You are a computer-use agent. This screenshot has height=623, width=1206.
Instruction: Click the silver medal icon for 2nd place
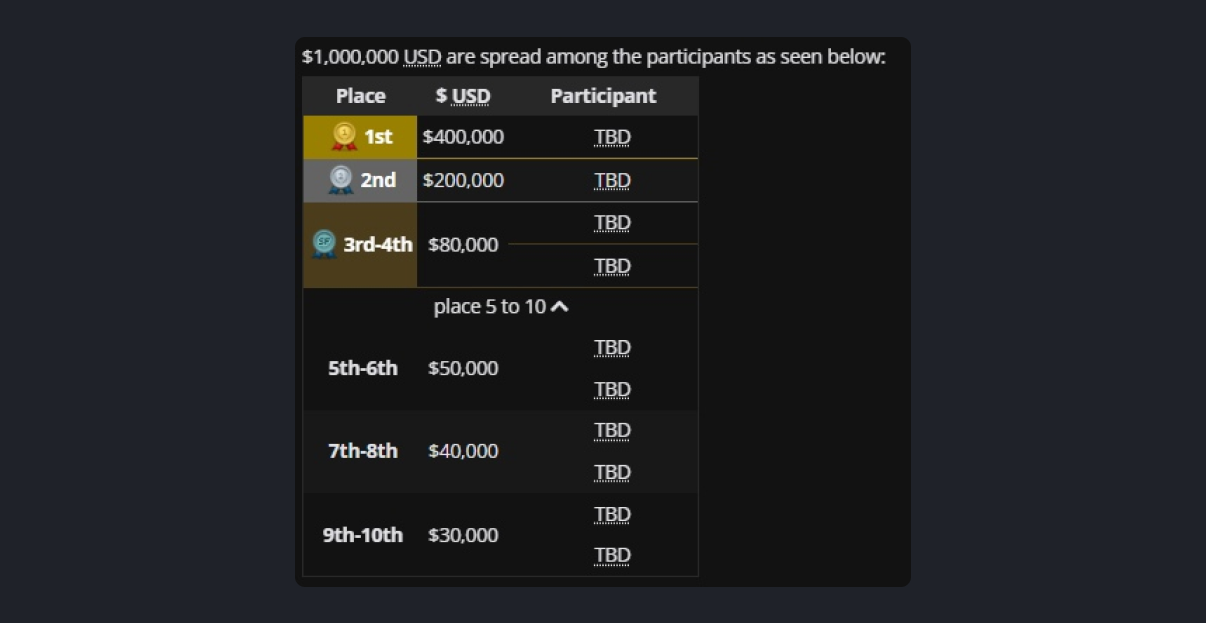point(341,180)
